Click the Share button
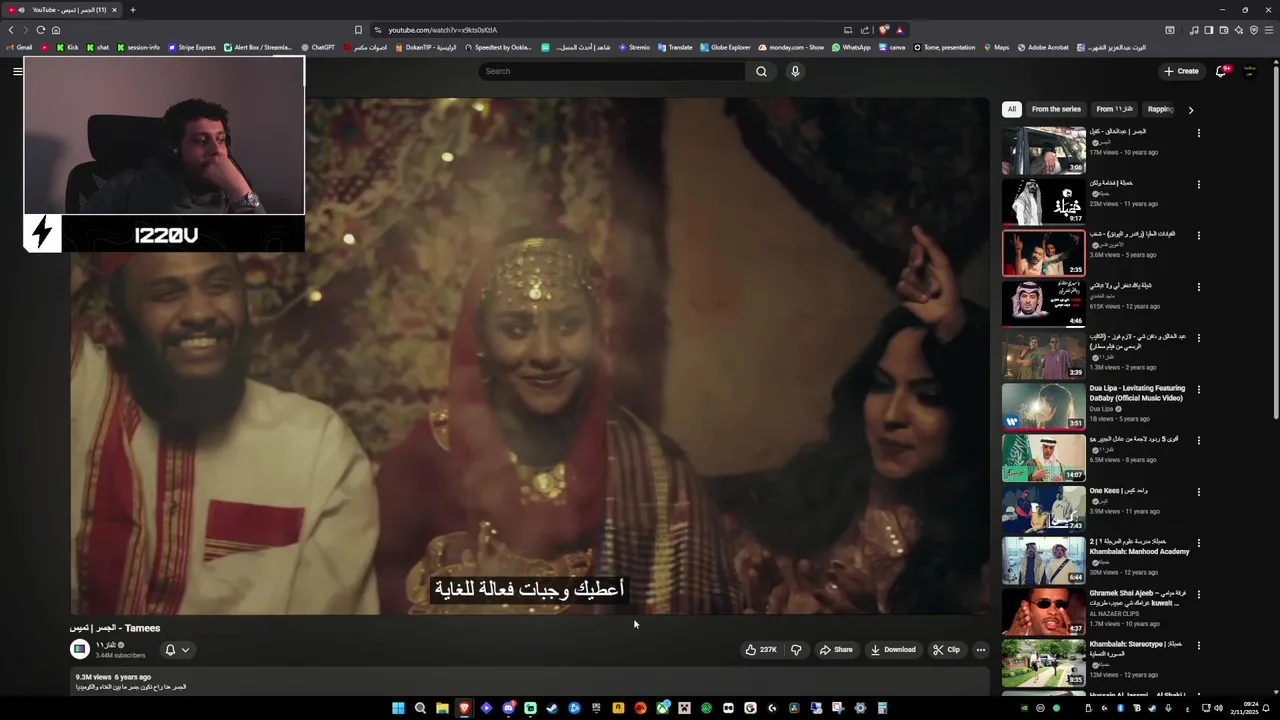Screen dimensions: 1280x720 tap(836, 650)
